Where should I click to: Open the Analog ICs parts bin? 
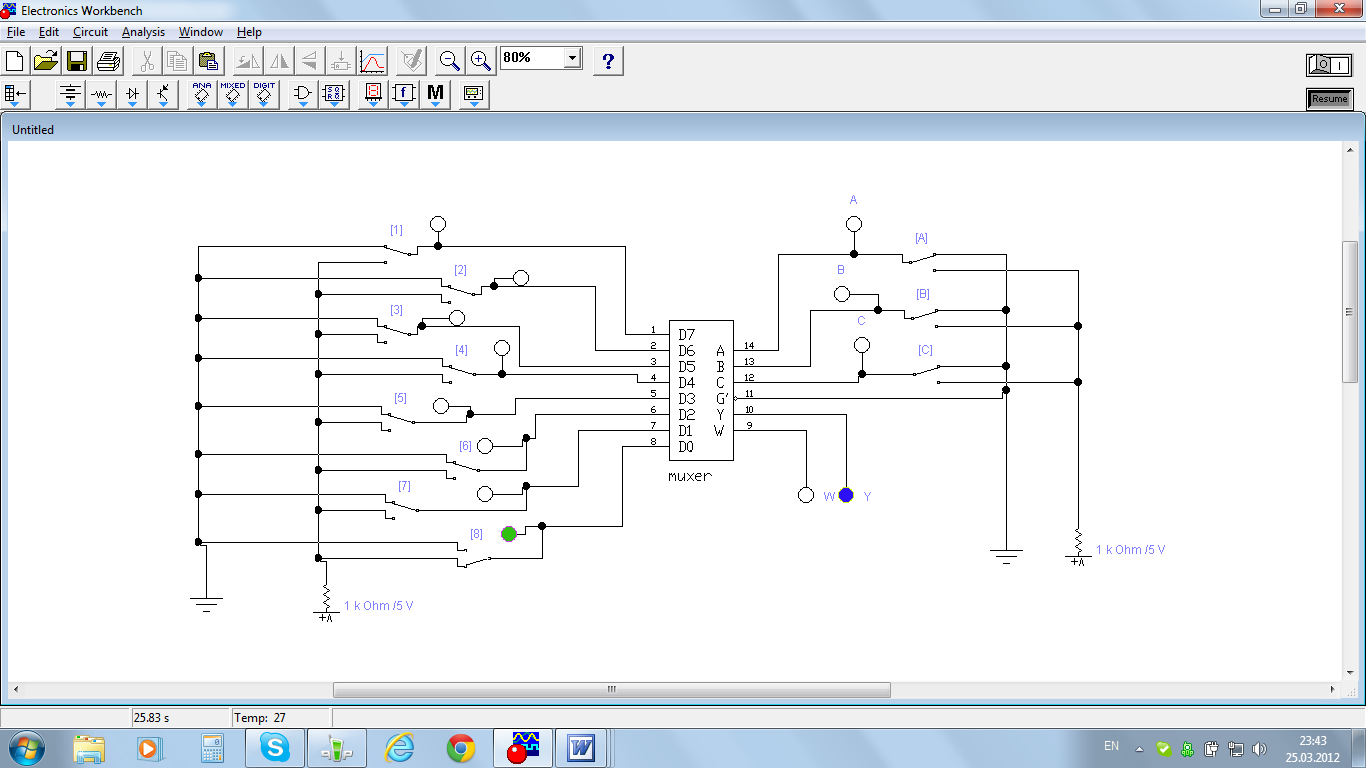[202, 95]
